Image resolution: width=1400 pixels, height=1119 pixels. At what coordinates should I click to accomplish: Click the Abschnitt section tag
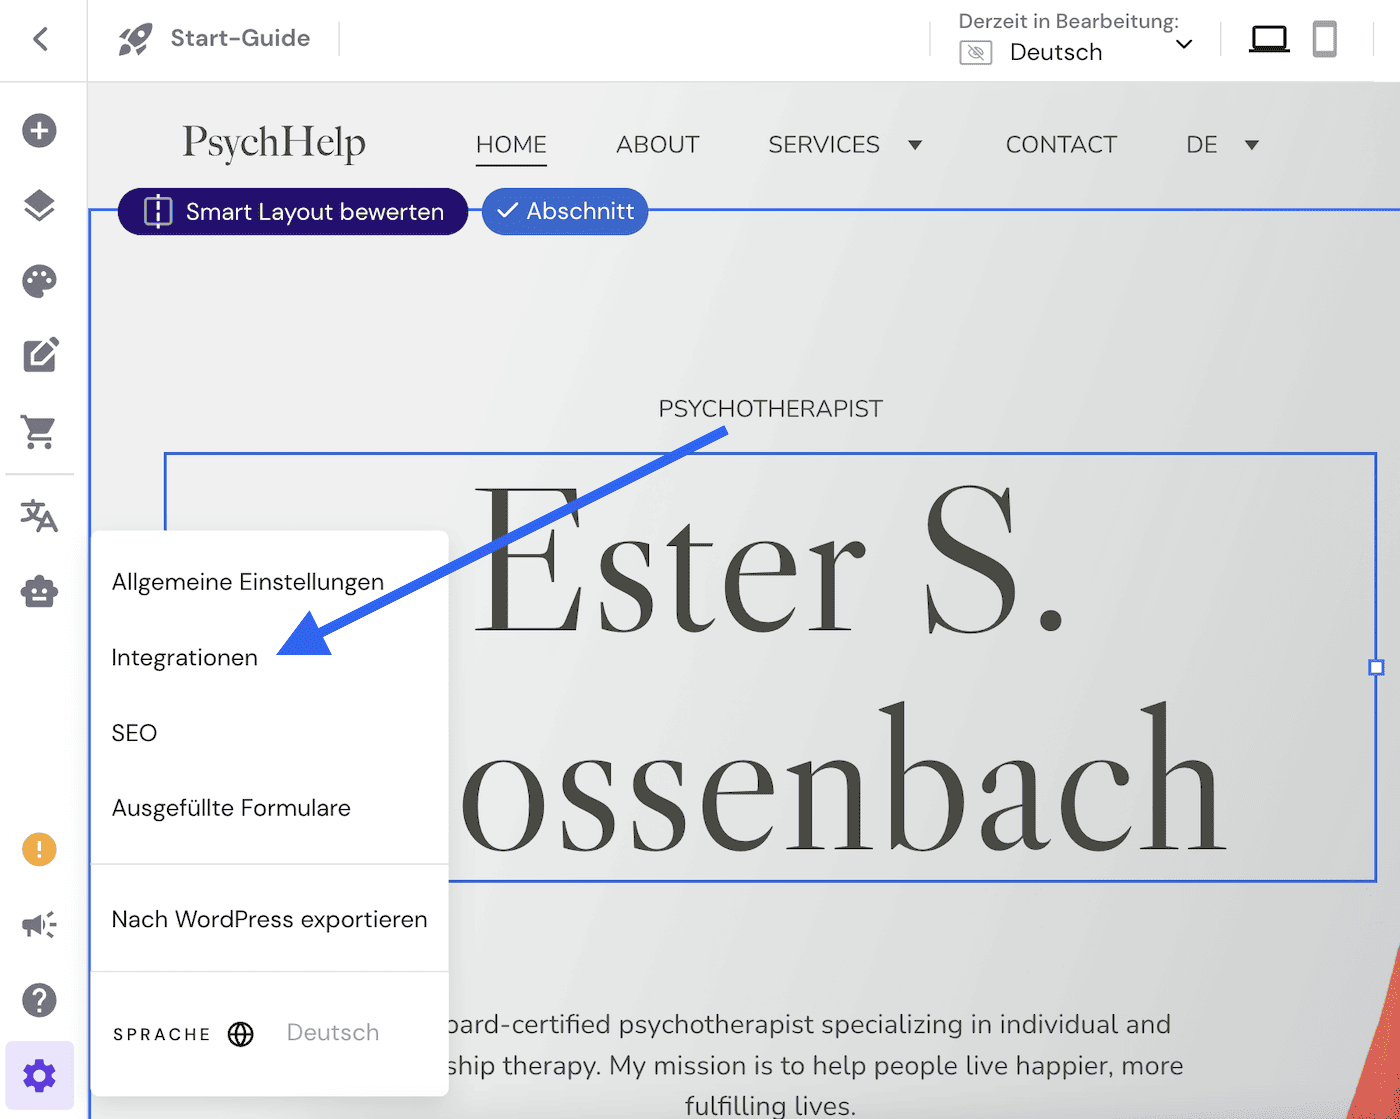tap(565, 211)
